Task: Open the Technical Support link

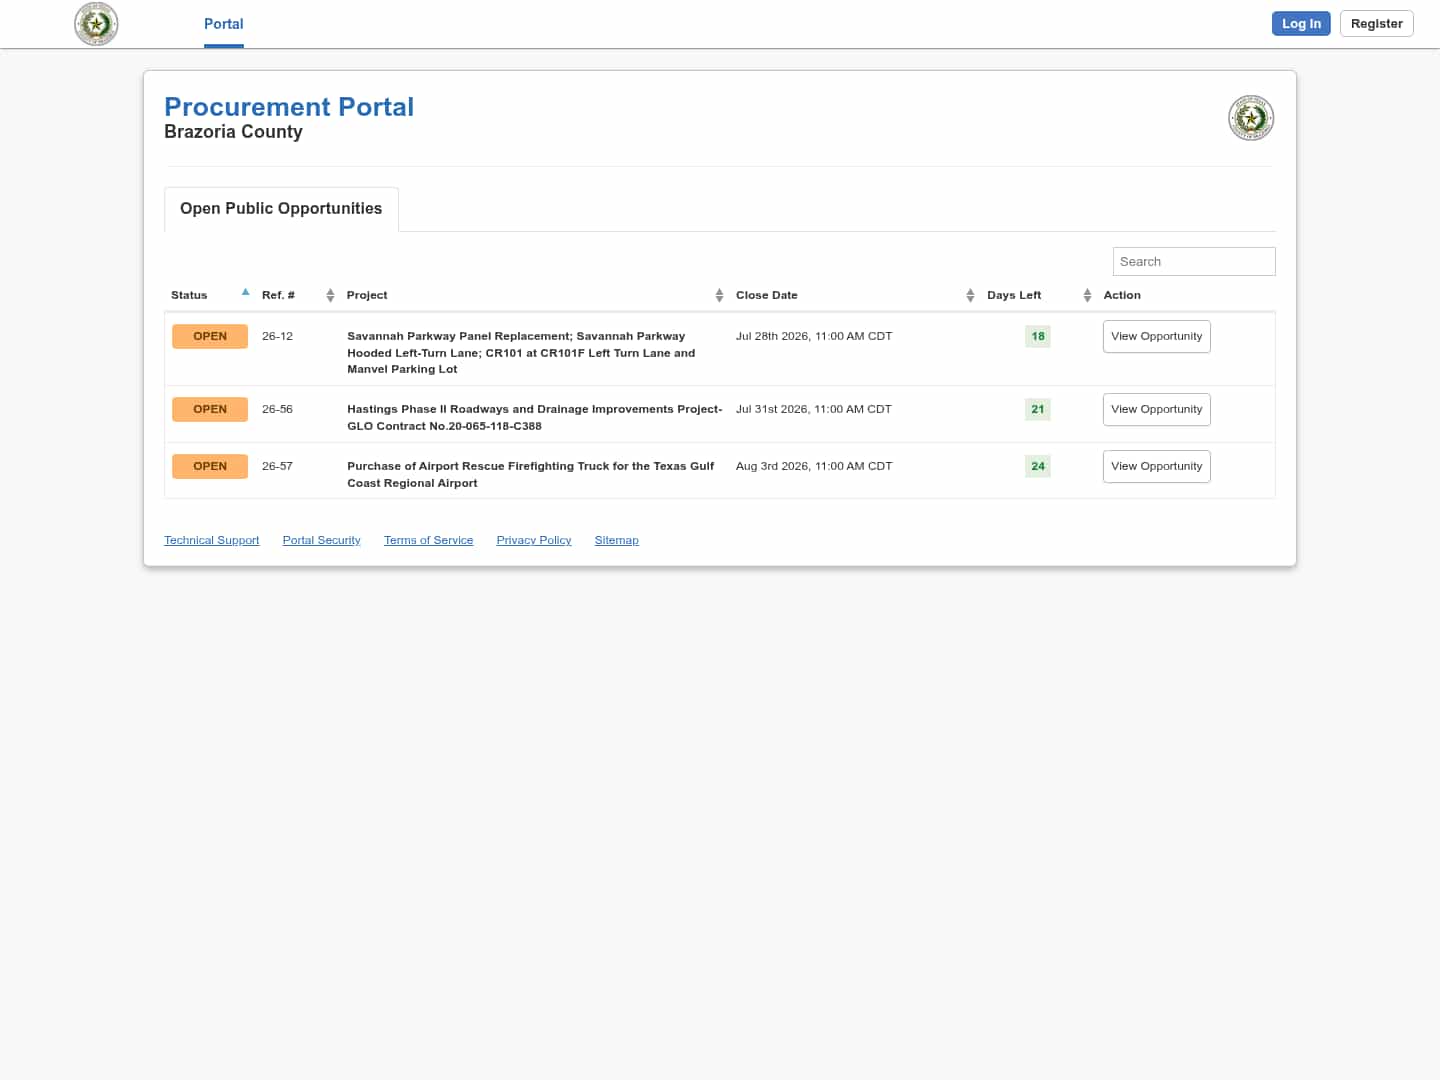Action: 212,540
